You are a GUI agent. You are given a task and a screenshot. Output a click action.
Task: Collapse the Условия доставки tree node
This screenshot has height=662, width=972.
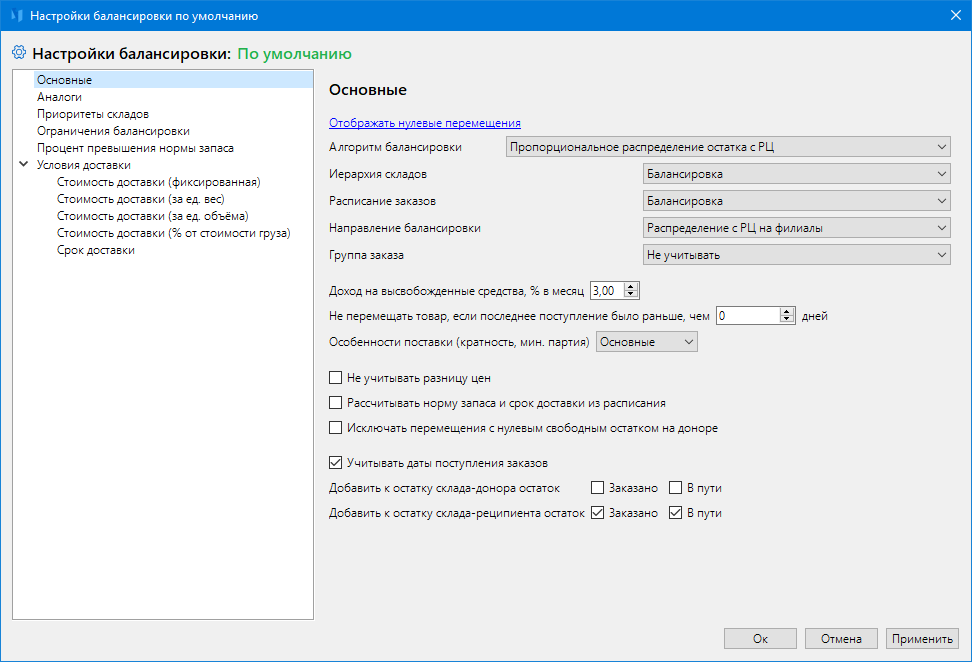coord(23,165)
